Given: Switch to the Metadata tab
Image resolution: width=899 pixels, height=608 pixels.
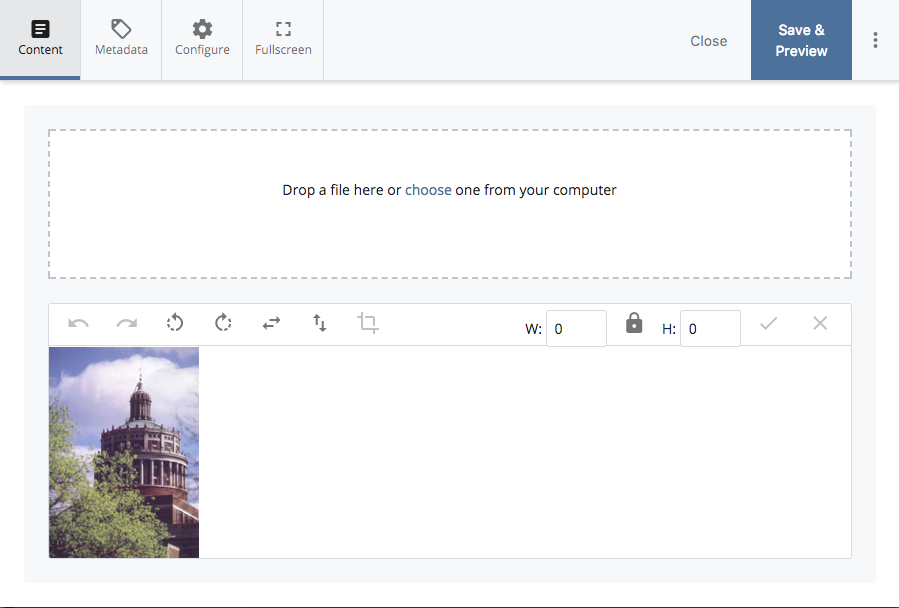Looking at the screenshot, I should 121,40.
